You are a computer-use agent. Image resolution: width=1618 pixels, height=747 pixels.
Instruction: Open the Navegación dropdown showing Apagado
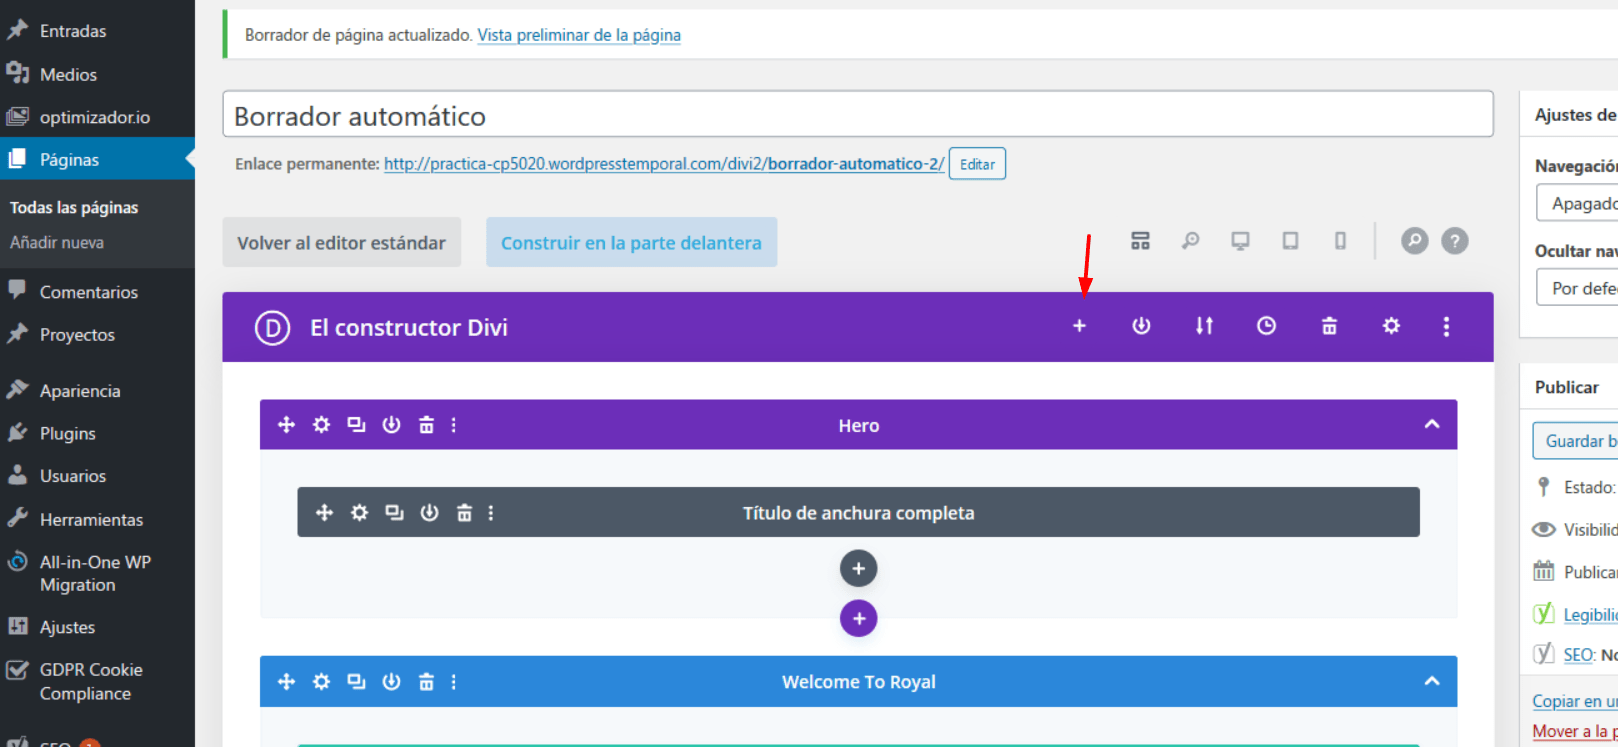tap(1577, 203)
